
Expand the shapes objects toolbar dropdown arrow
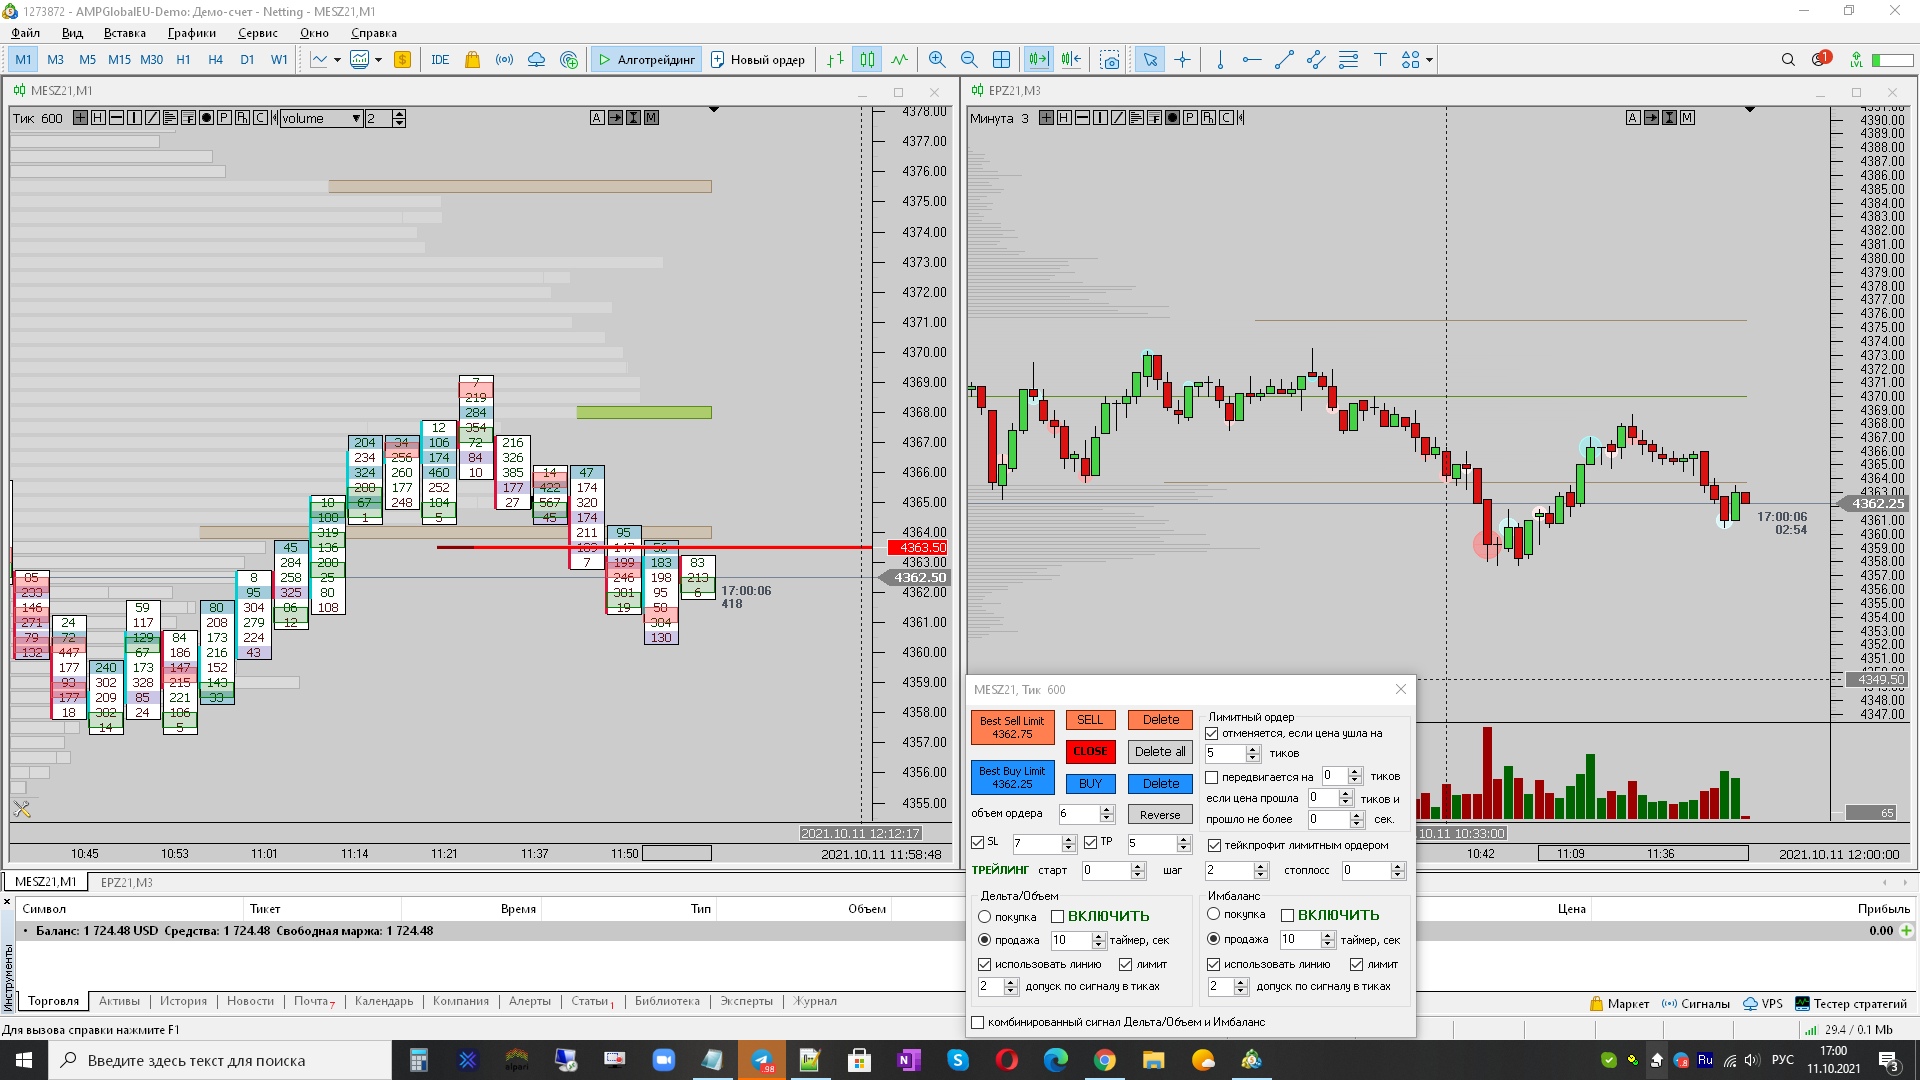click(x=1430, y=60)
